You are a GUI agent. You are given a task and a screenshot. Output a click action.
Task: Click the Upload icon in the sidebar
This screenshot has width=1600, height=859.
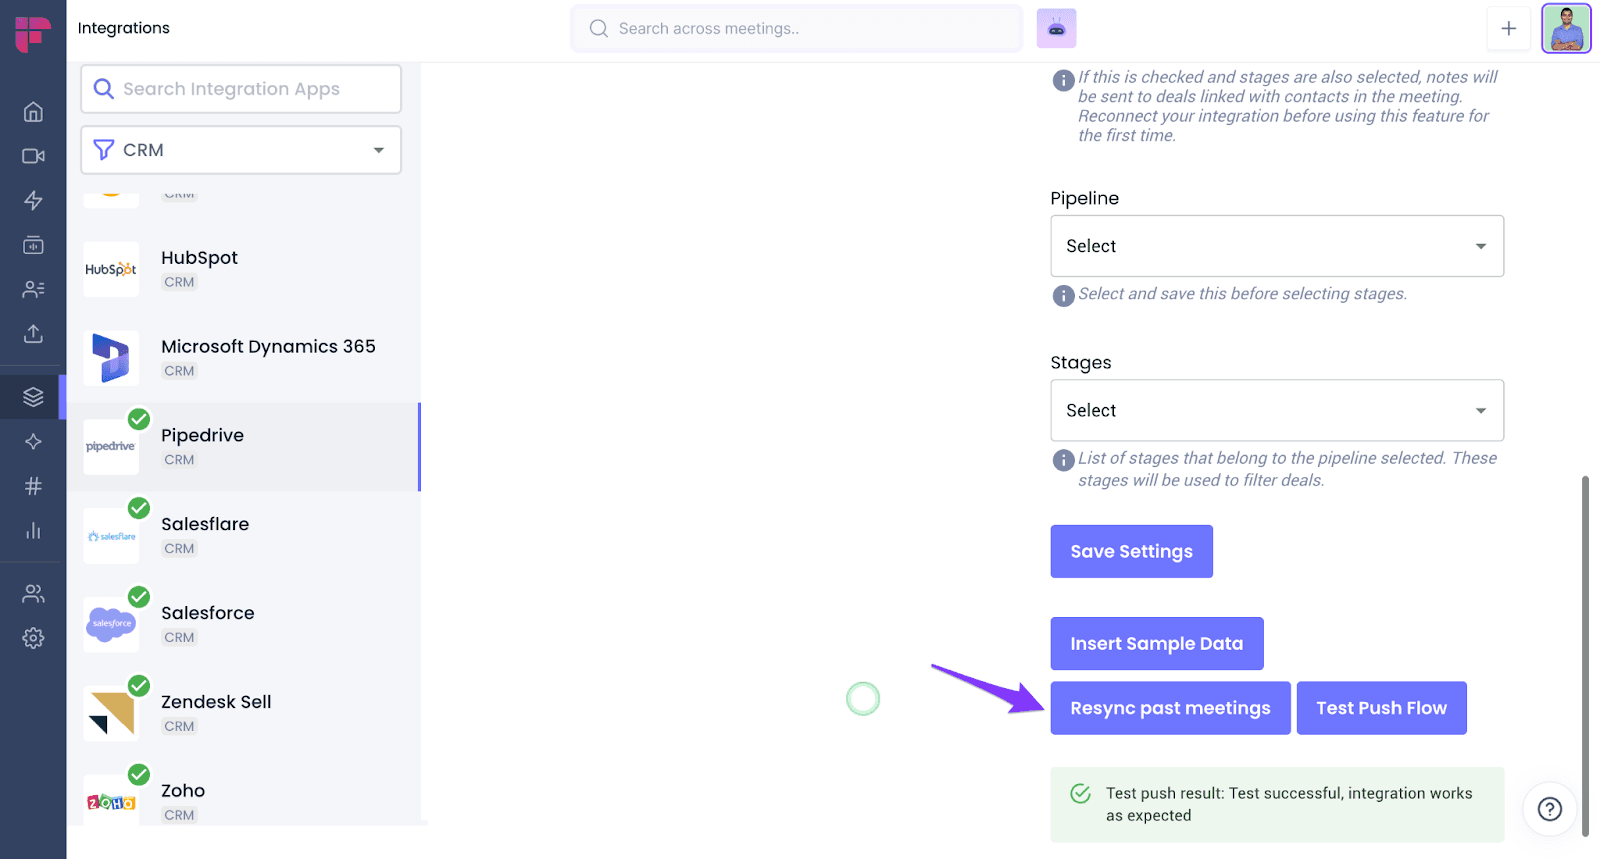33,334
